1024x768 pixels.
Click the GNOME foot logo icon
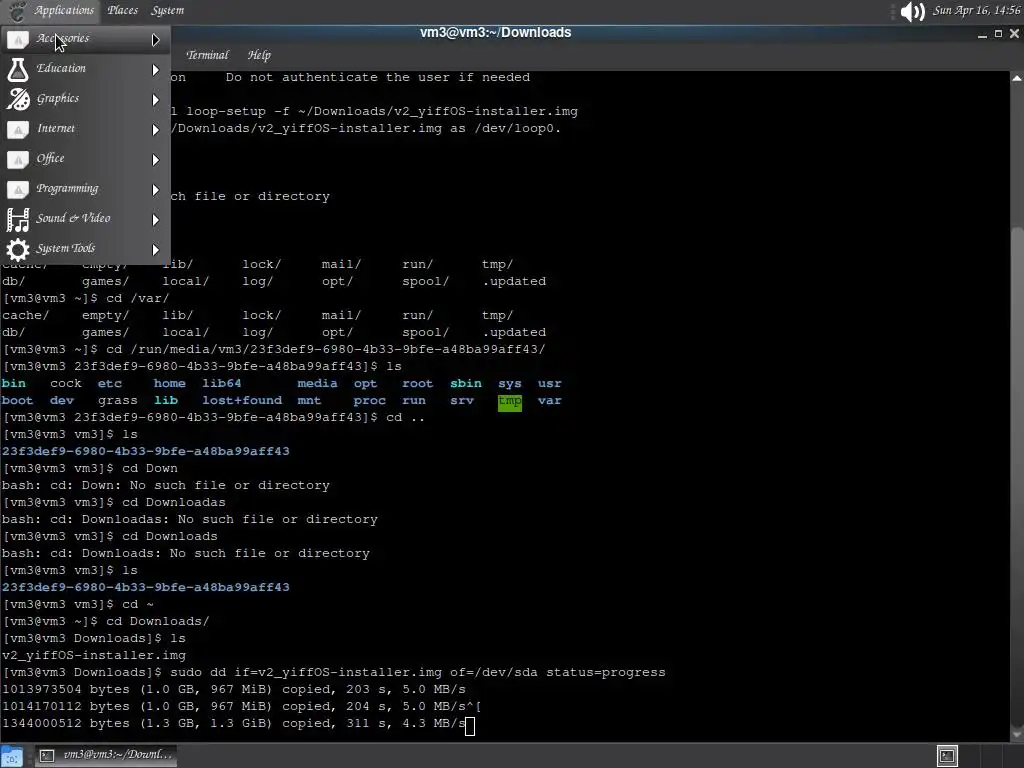16,10
